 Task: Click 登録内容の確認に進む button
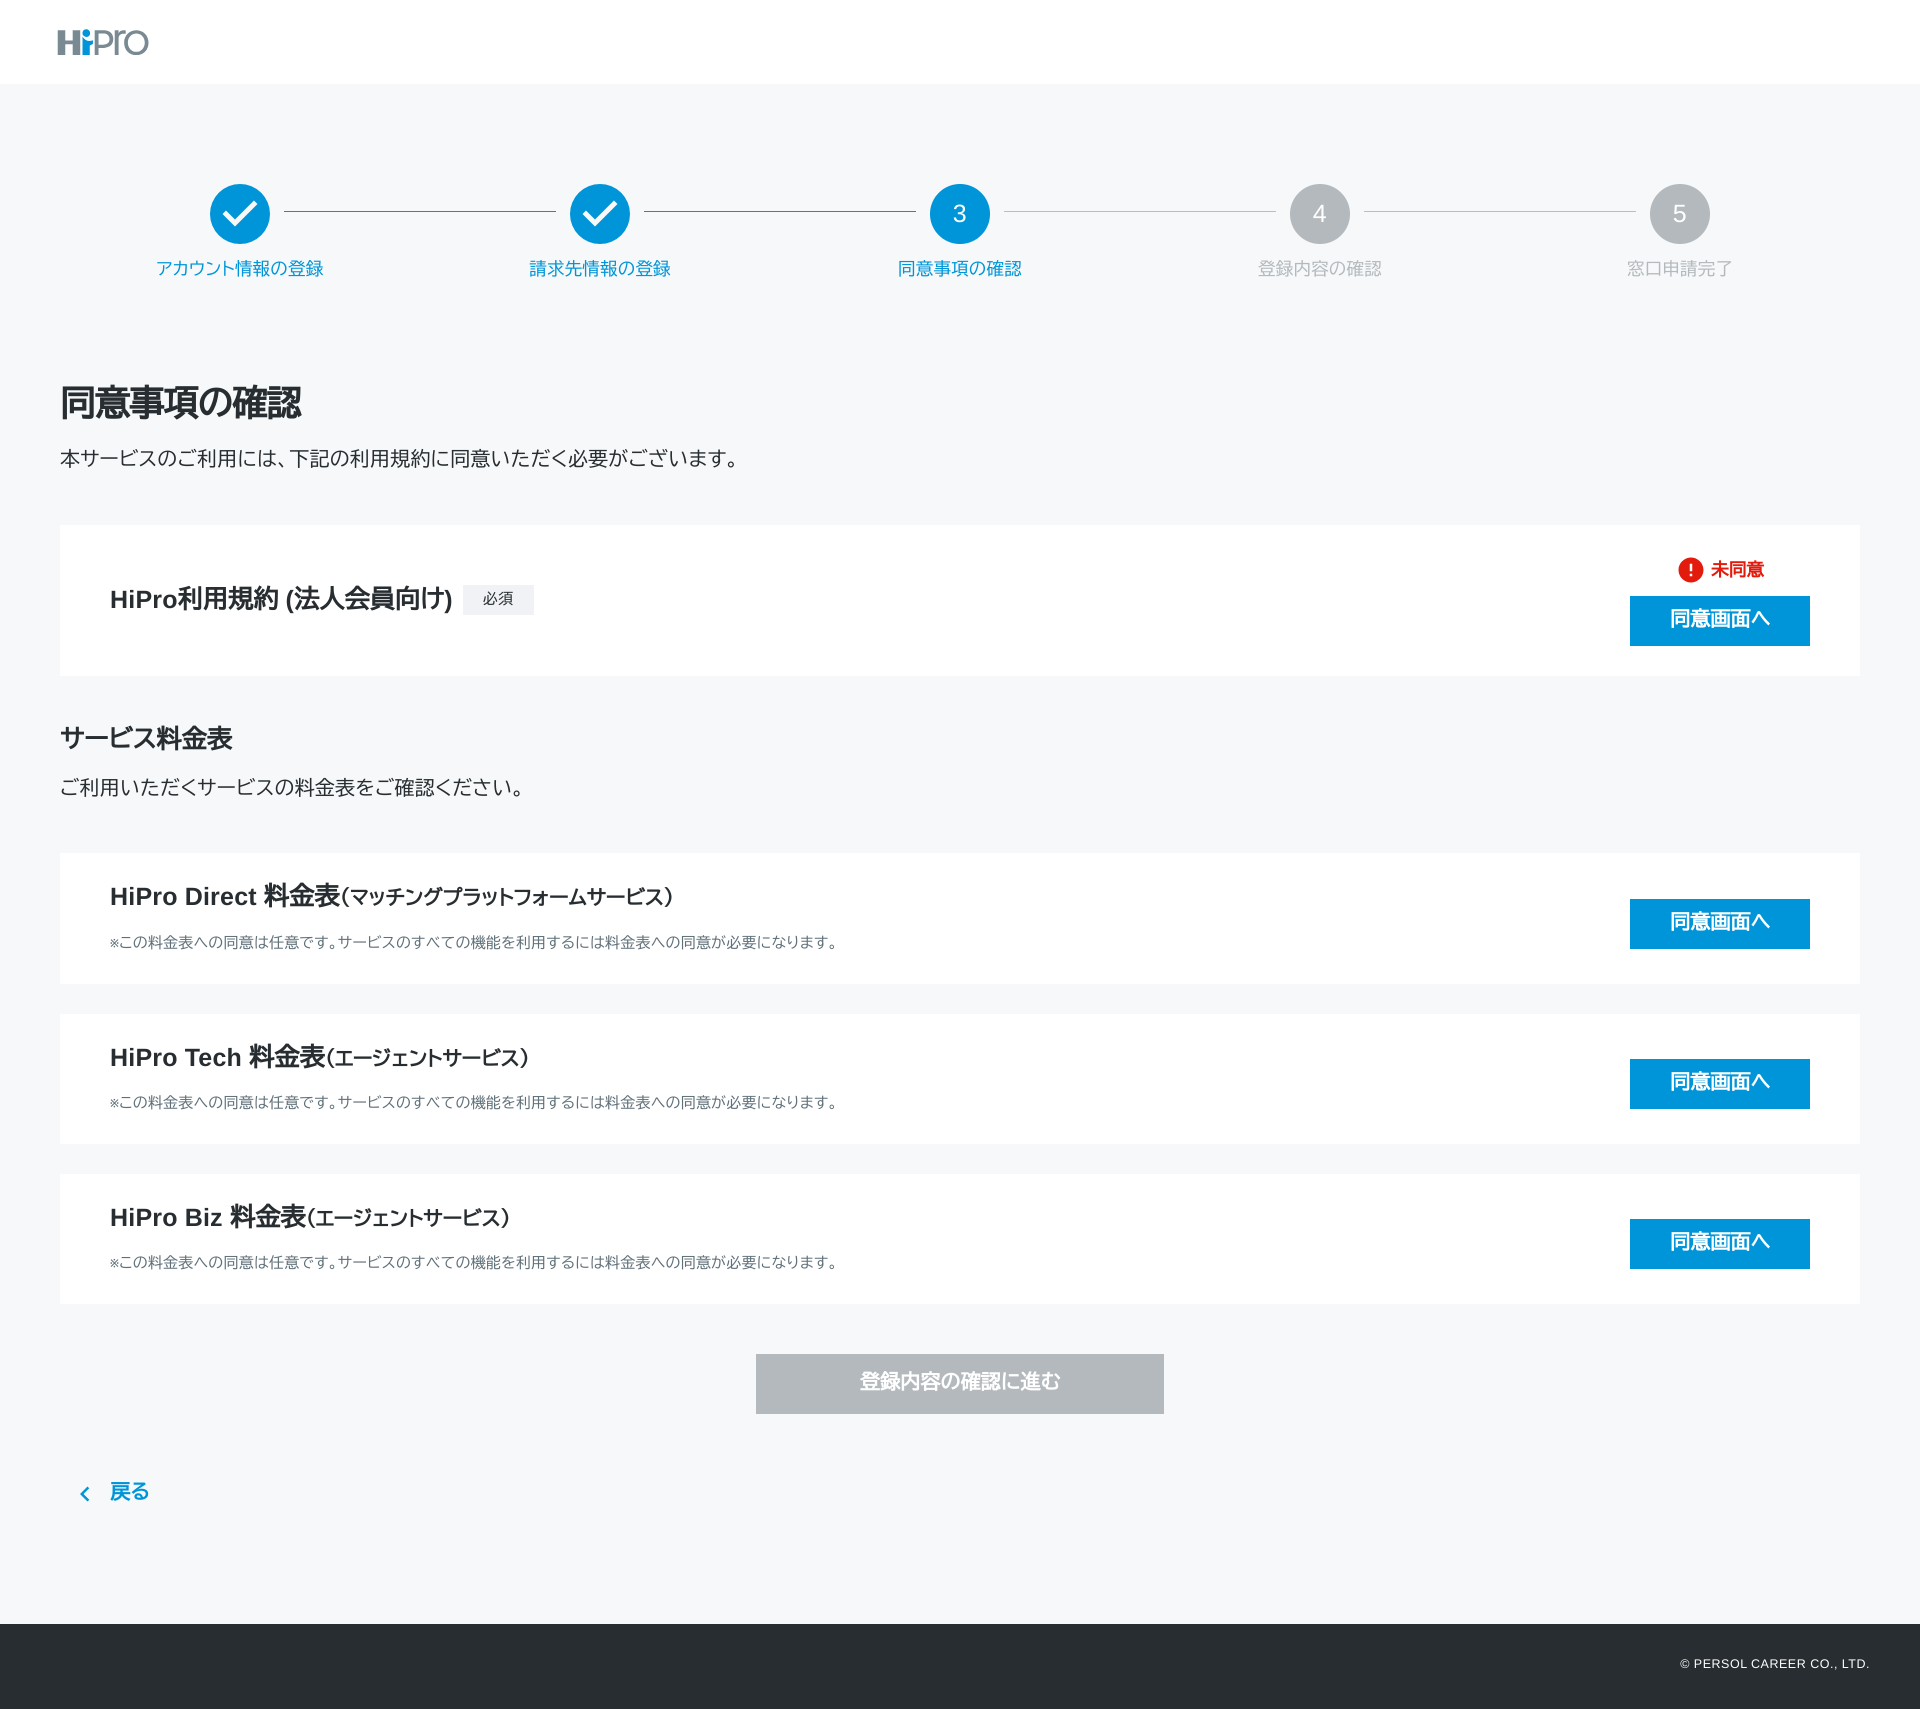(959, 1383)
